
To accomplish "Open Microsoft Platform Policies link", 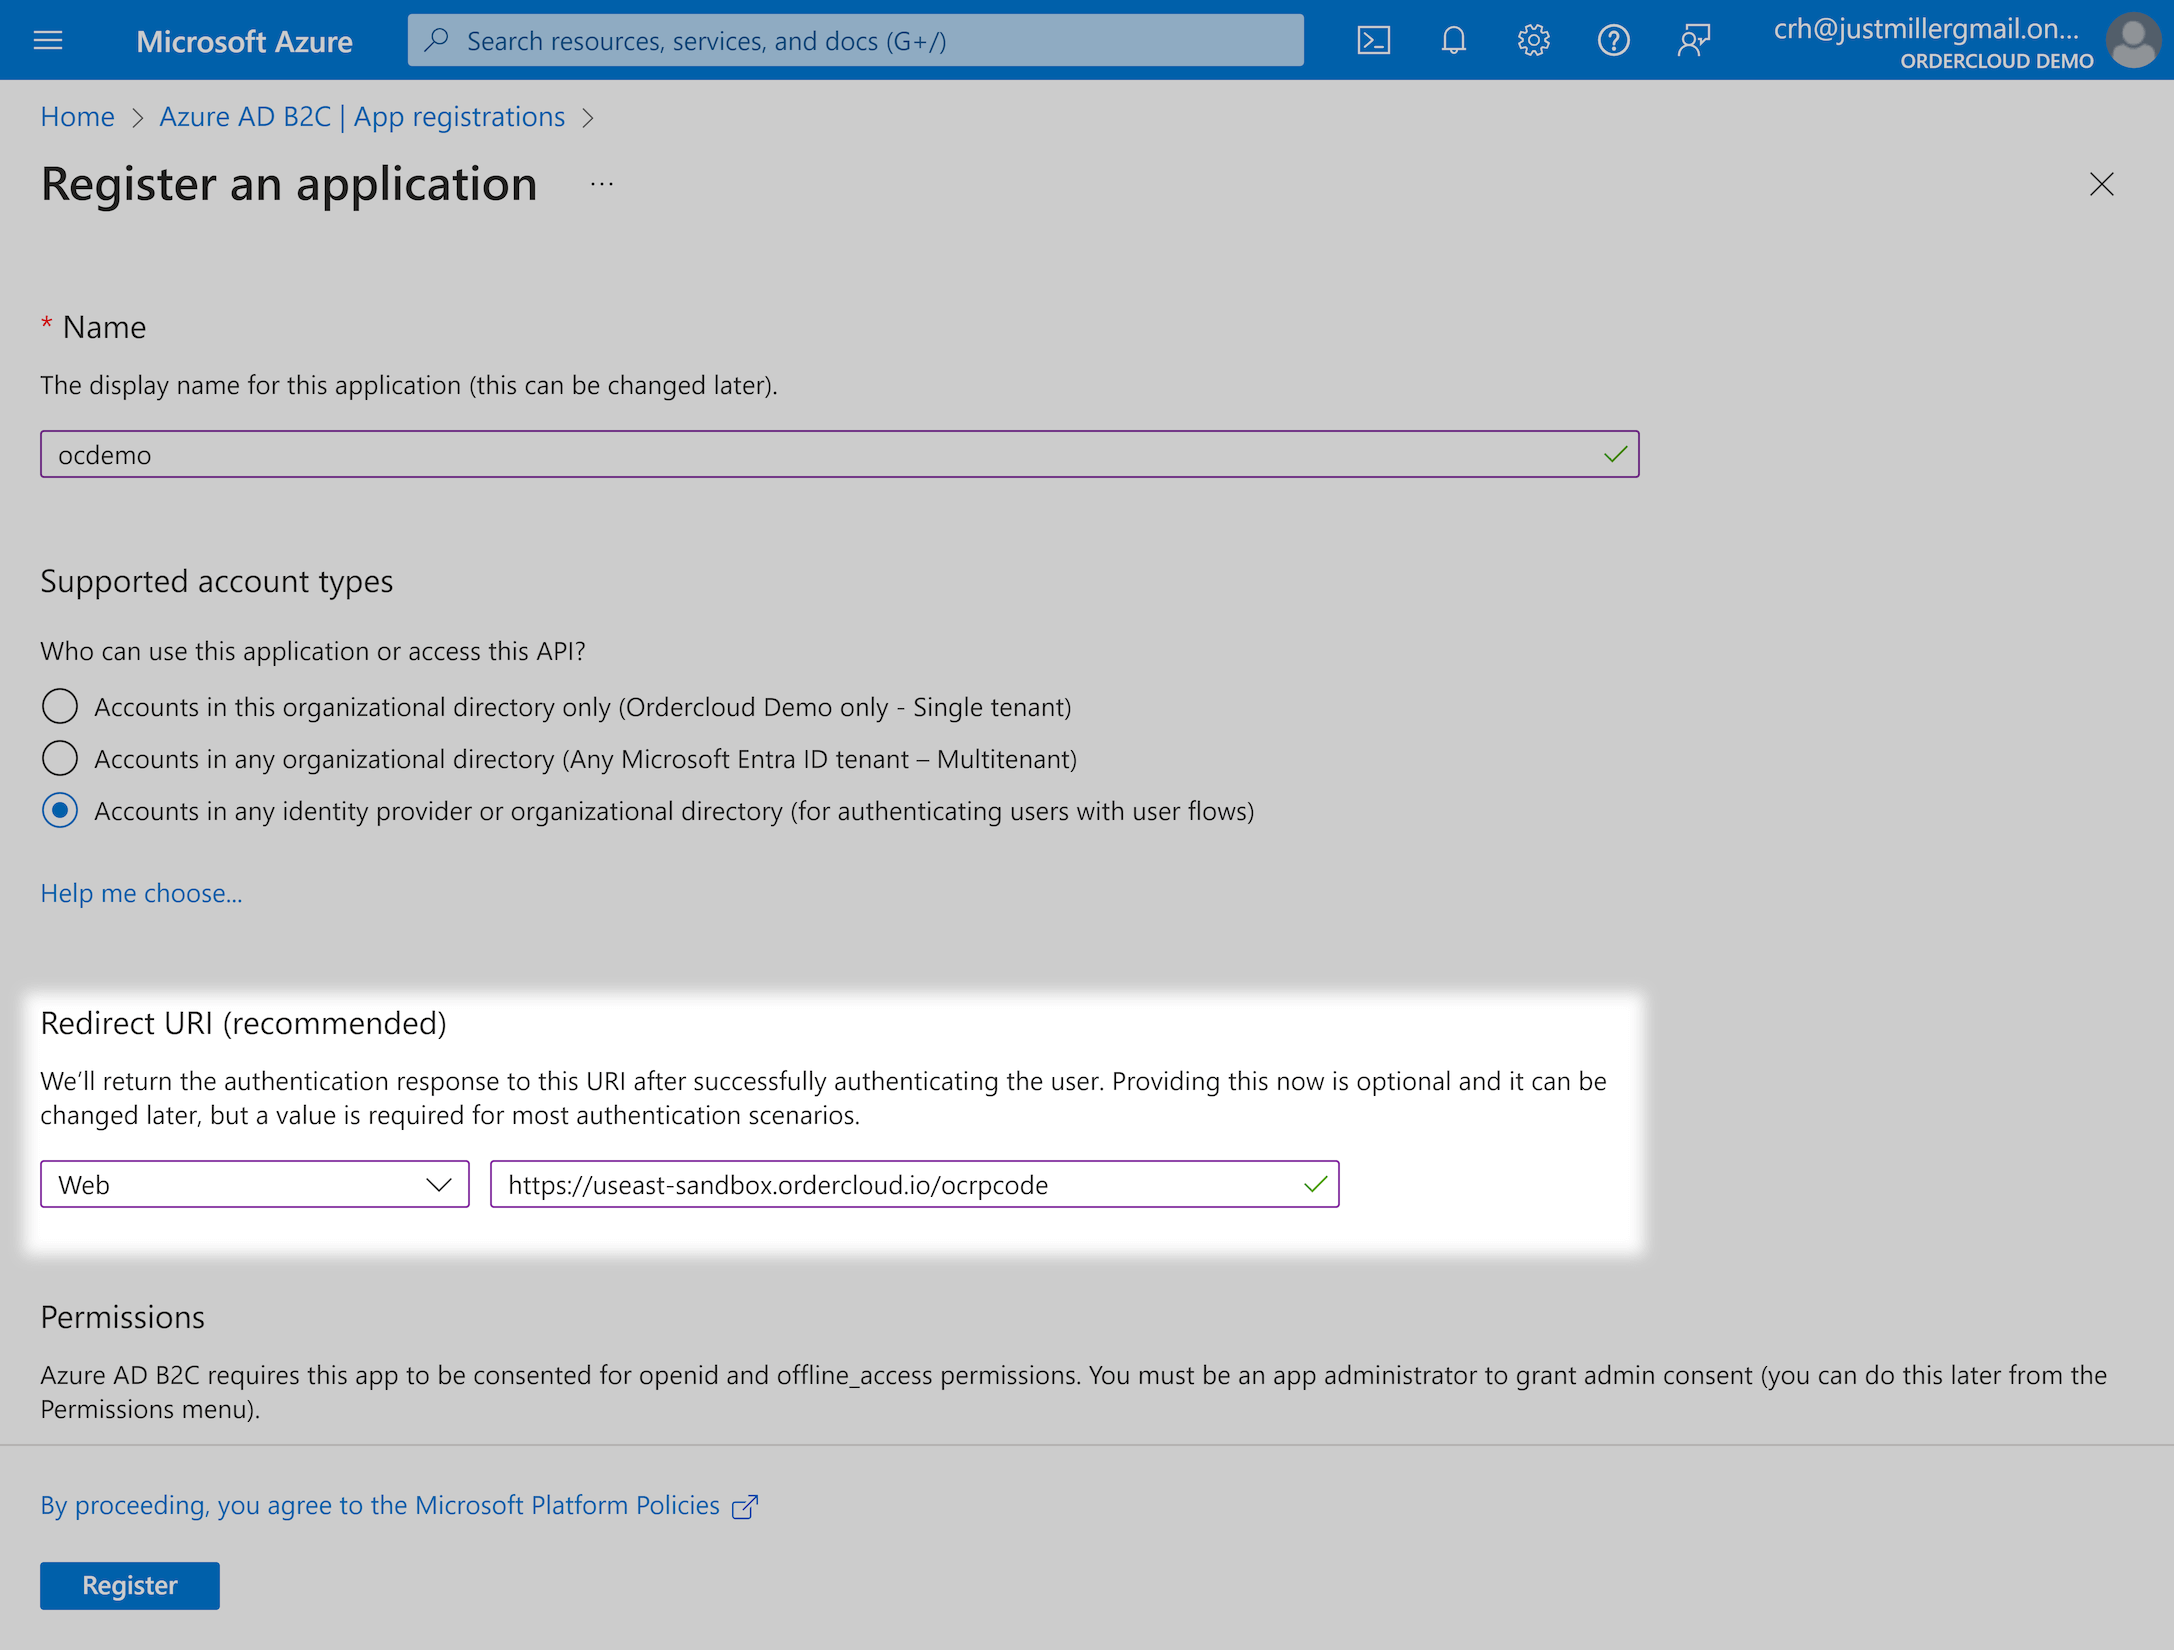I will [x=380, y=1505].
